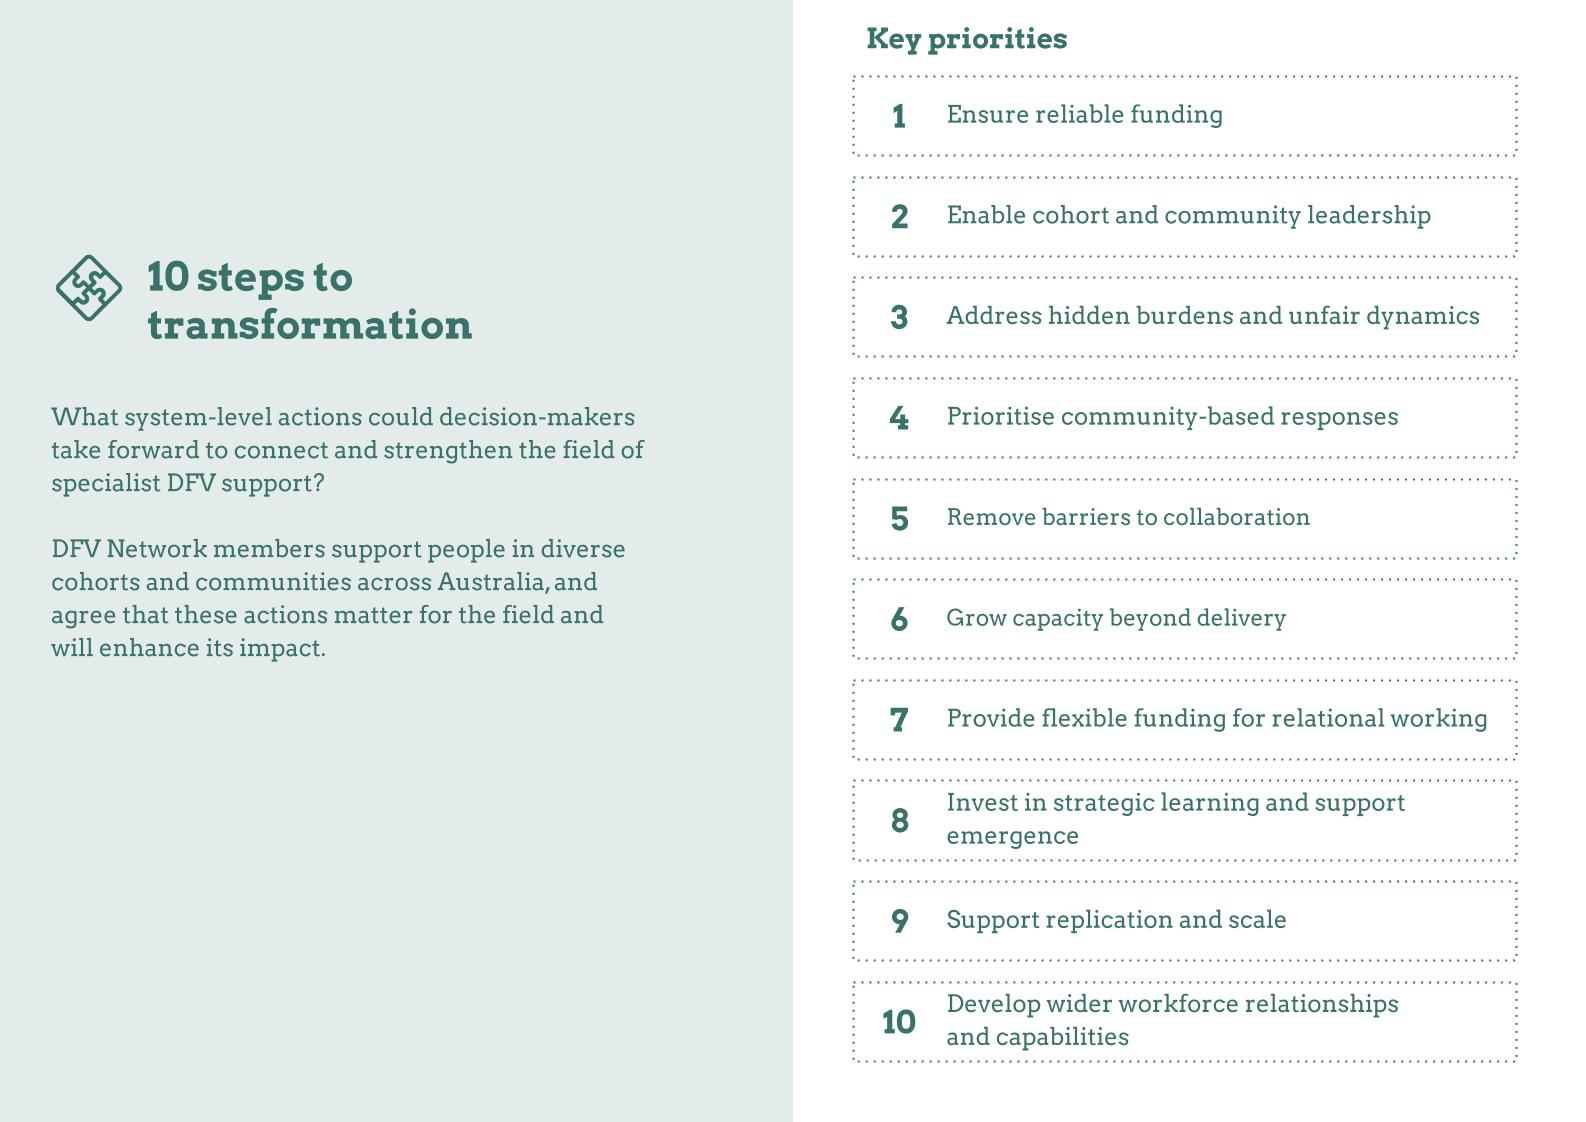The width and height of the screenshot is (1586, 1122).
Task: Click 'Provide flexible funding for relational working'
Action: pos(1184,720)
